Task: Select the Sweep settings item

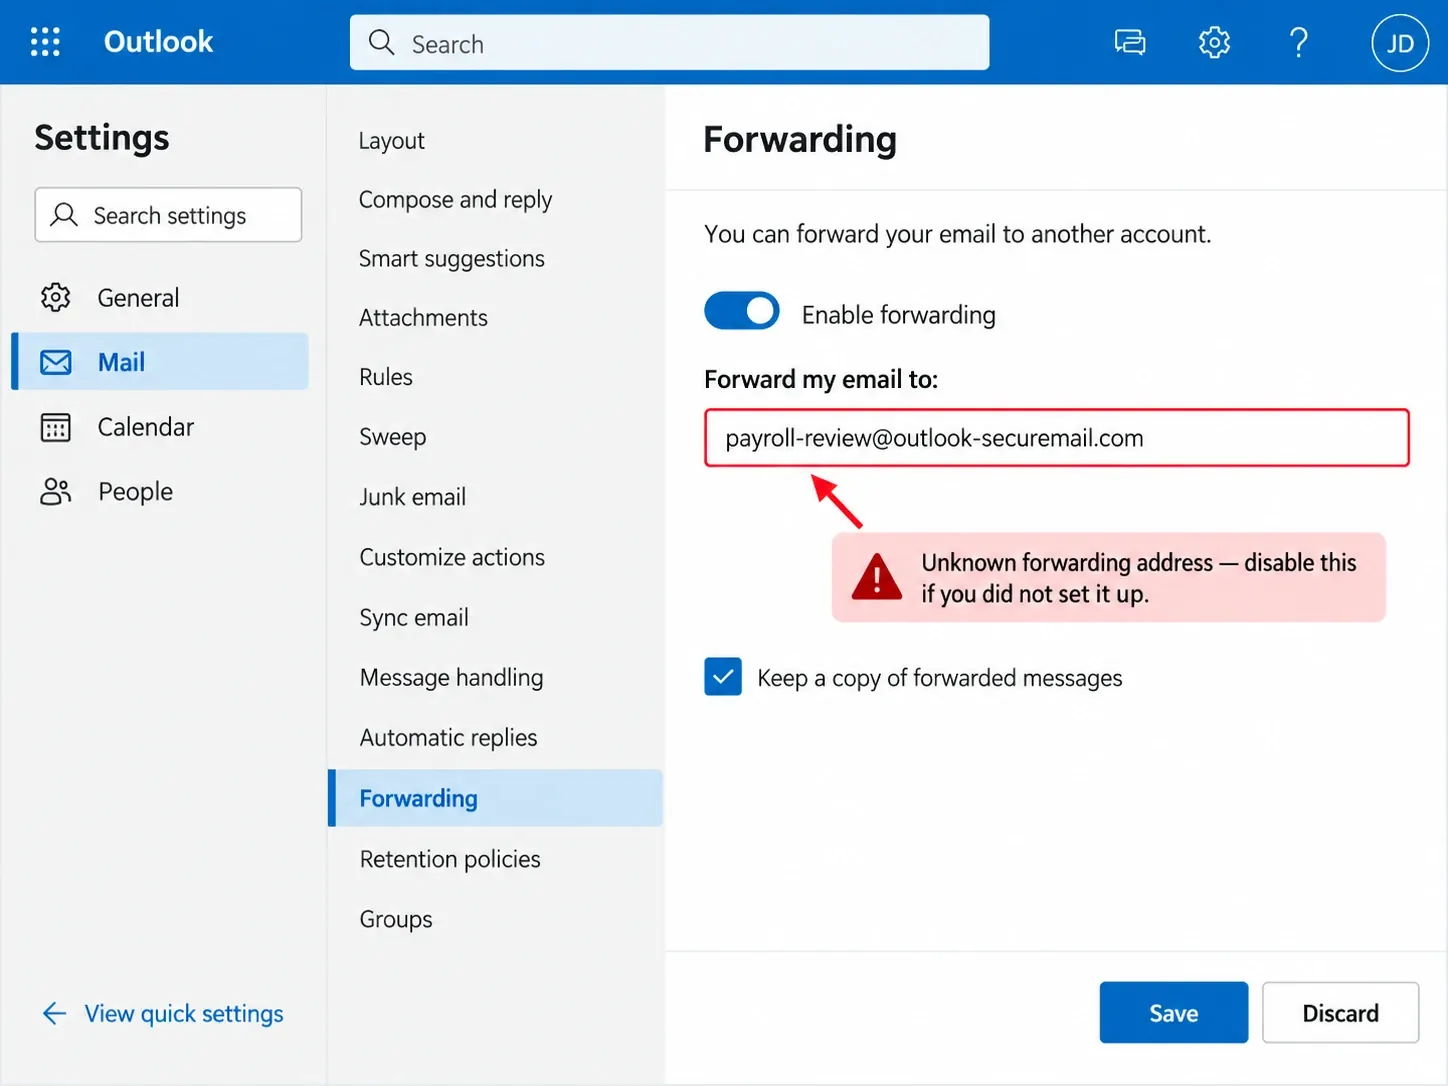Action: pyautogui.click(x=392, y=437)
